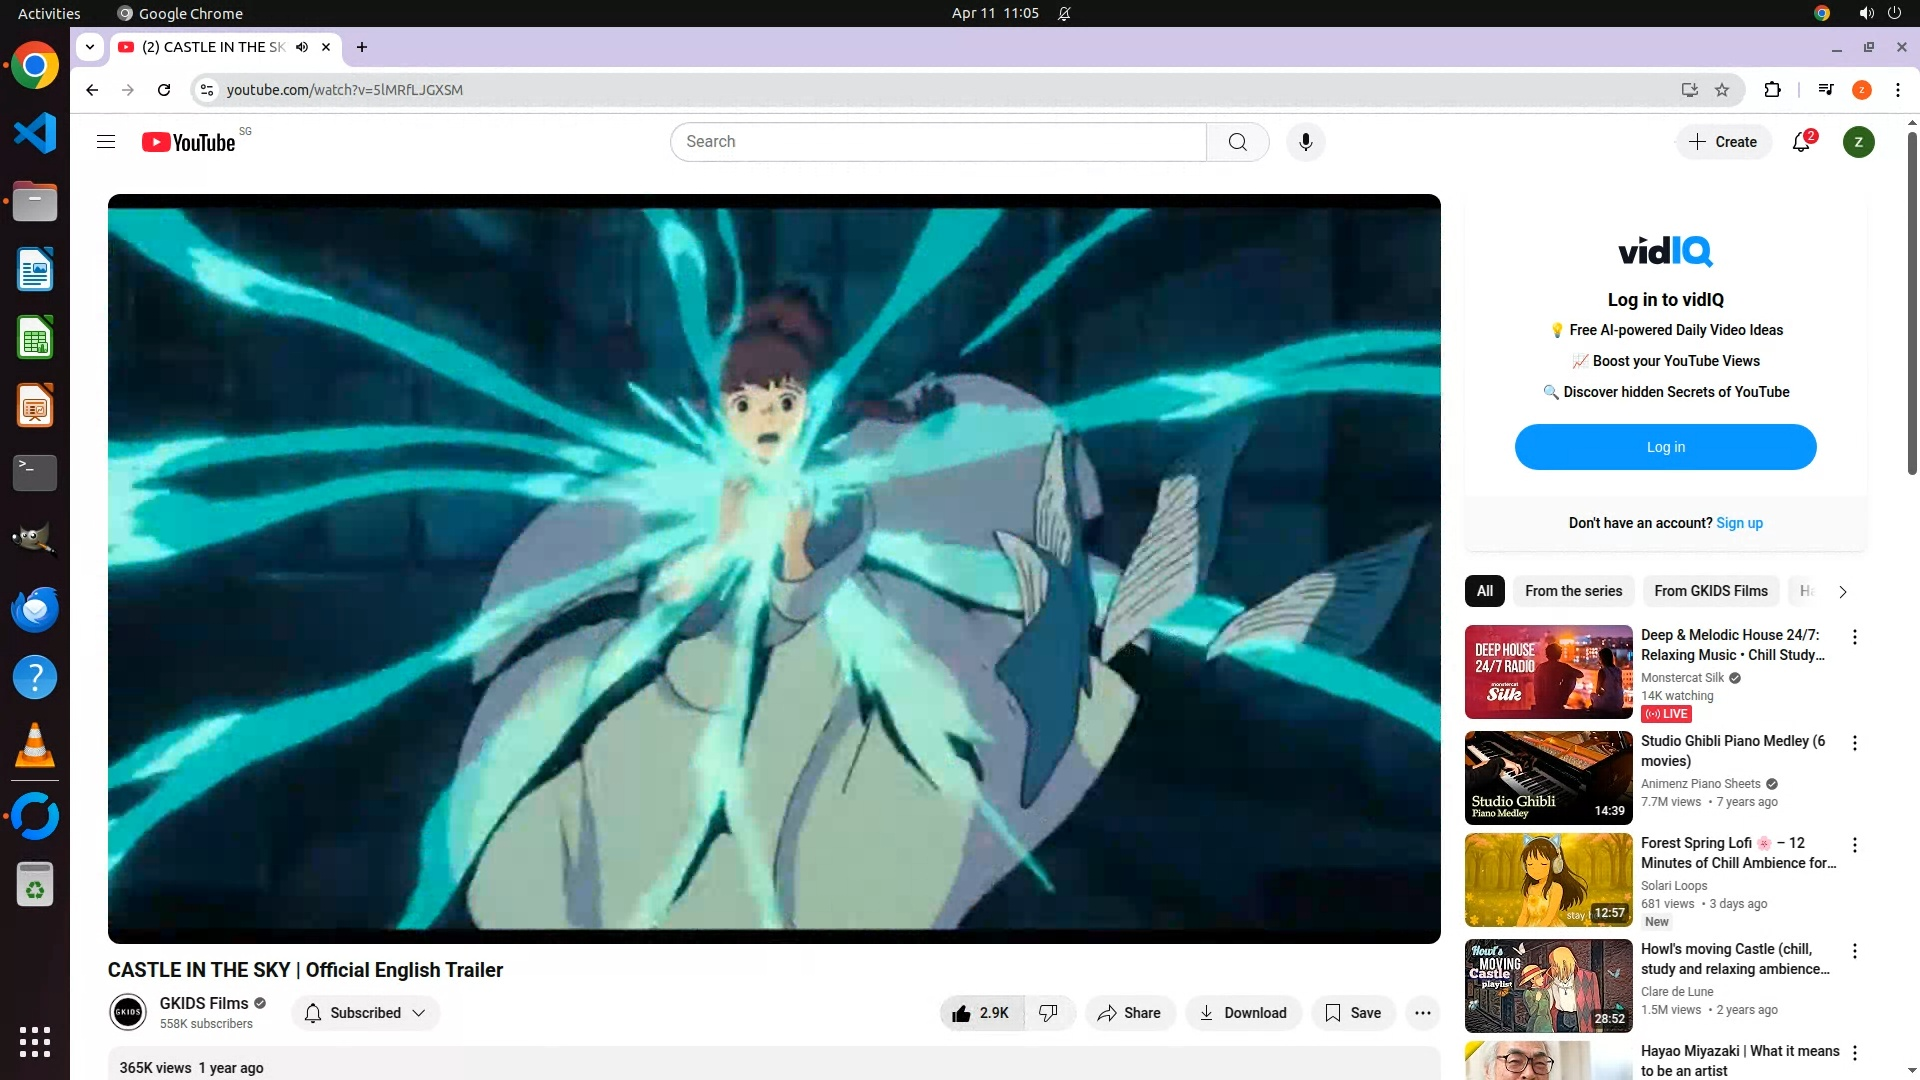Bookmark this page with star icon

pos(1722,90)
